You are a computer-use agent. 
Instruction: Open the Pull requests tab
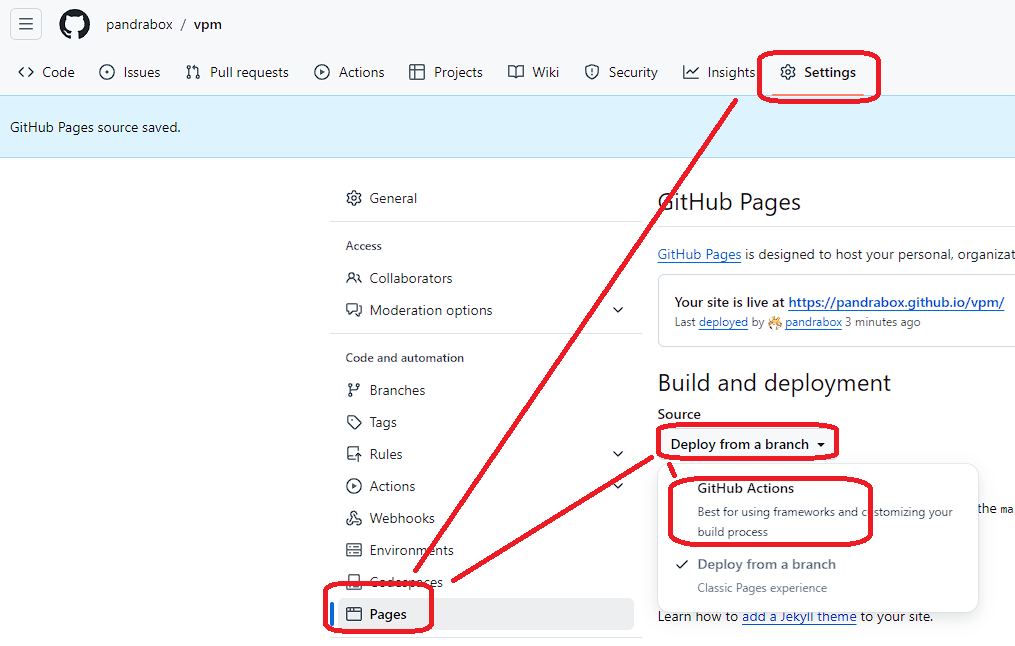237,72
